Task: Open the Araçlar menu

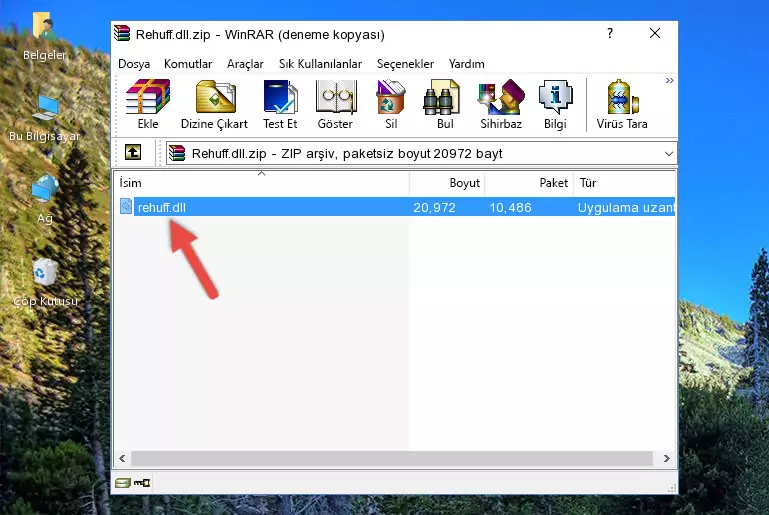Action: (x=245, y=64)
